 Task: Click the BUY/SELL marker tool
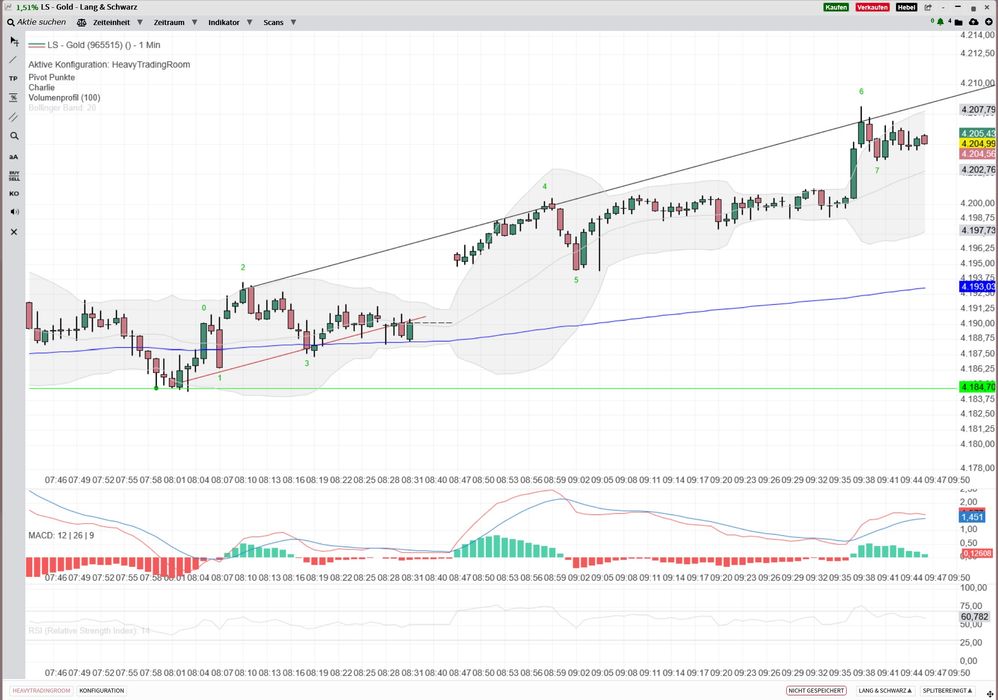(x=13, y=175)
